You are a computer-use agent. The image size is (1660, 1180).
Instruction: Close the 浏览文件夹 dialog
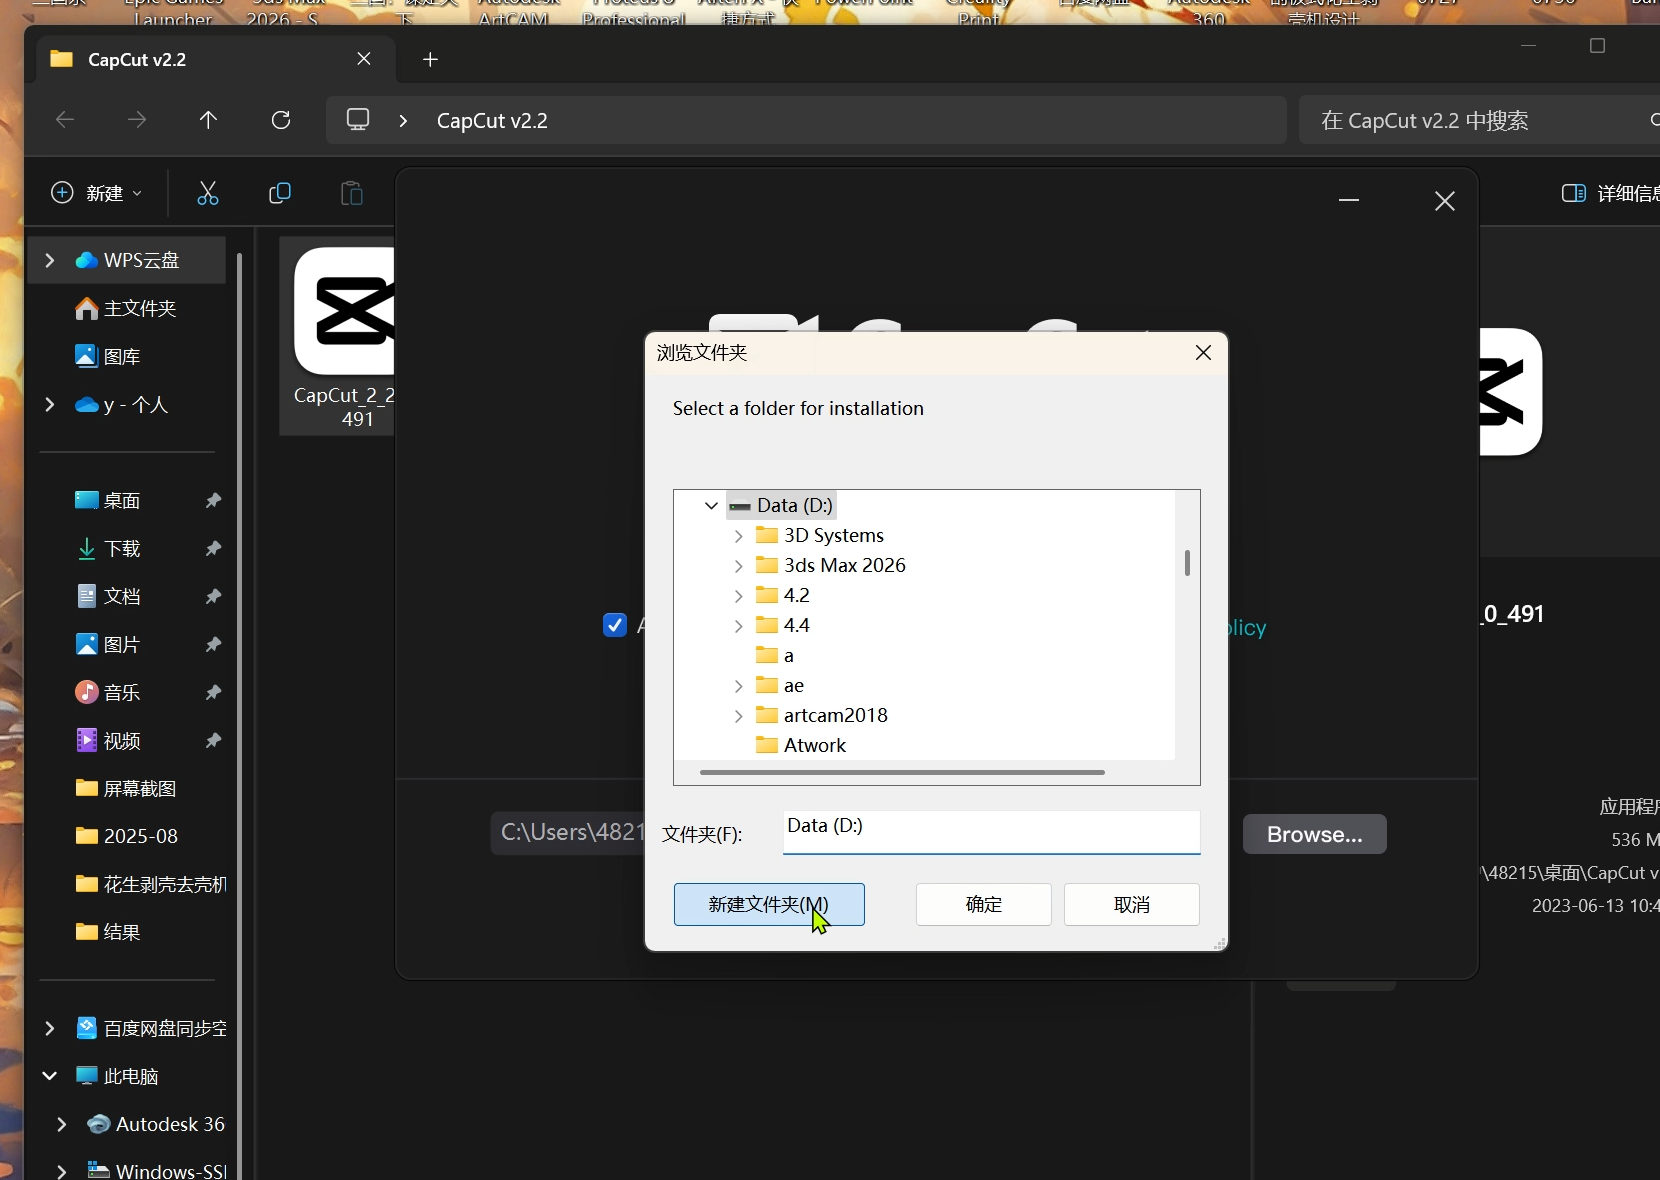tap(1203, 352)
